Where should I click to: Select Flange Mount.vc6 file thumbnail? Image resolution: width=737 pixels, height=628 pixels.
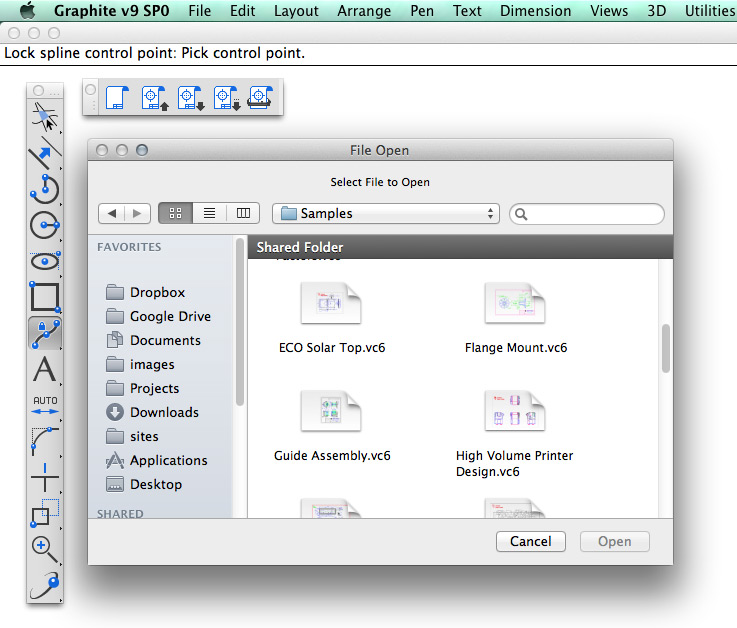pos(515,304)
